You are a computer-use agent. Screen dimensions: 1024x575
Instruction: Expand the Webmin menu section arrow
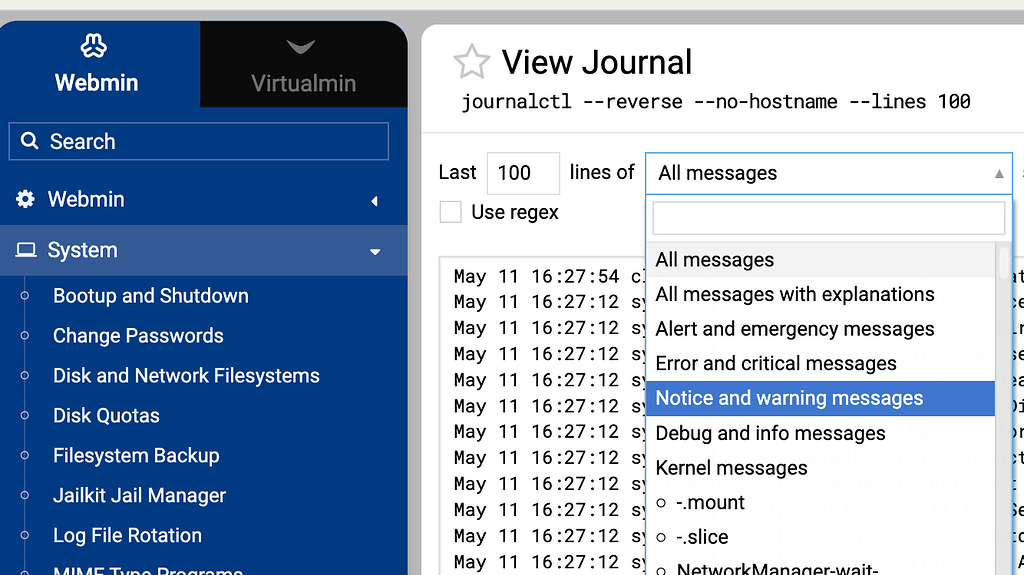(x=375, y=201)
